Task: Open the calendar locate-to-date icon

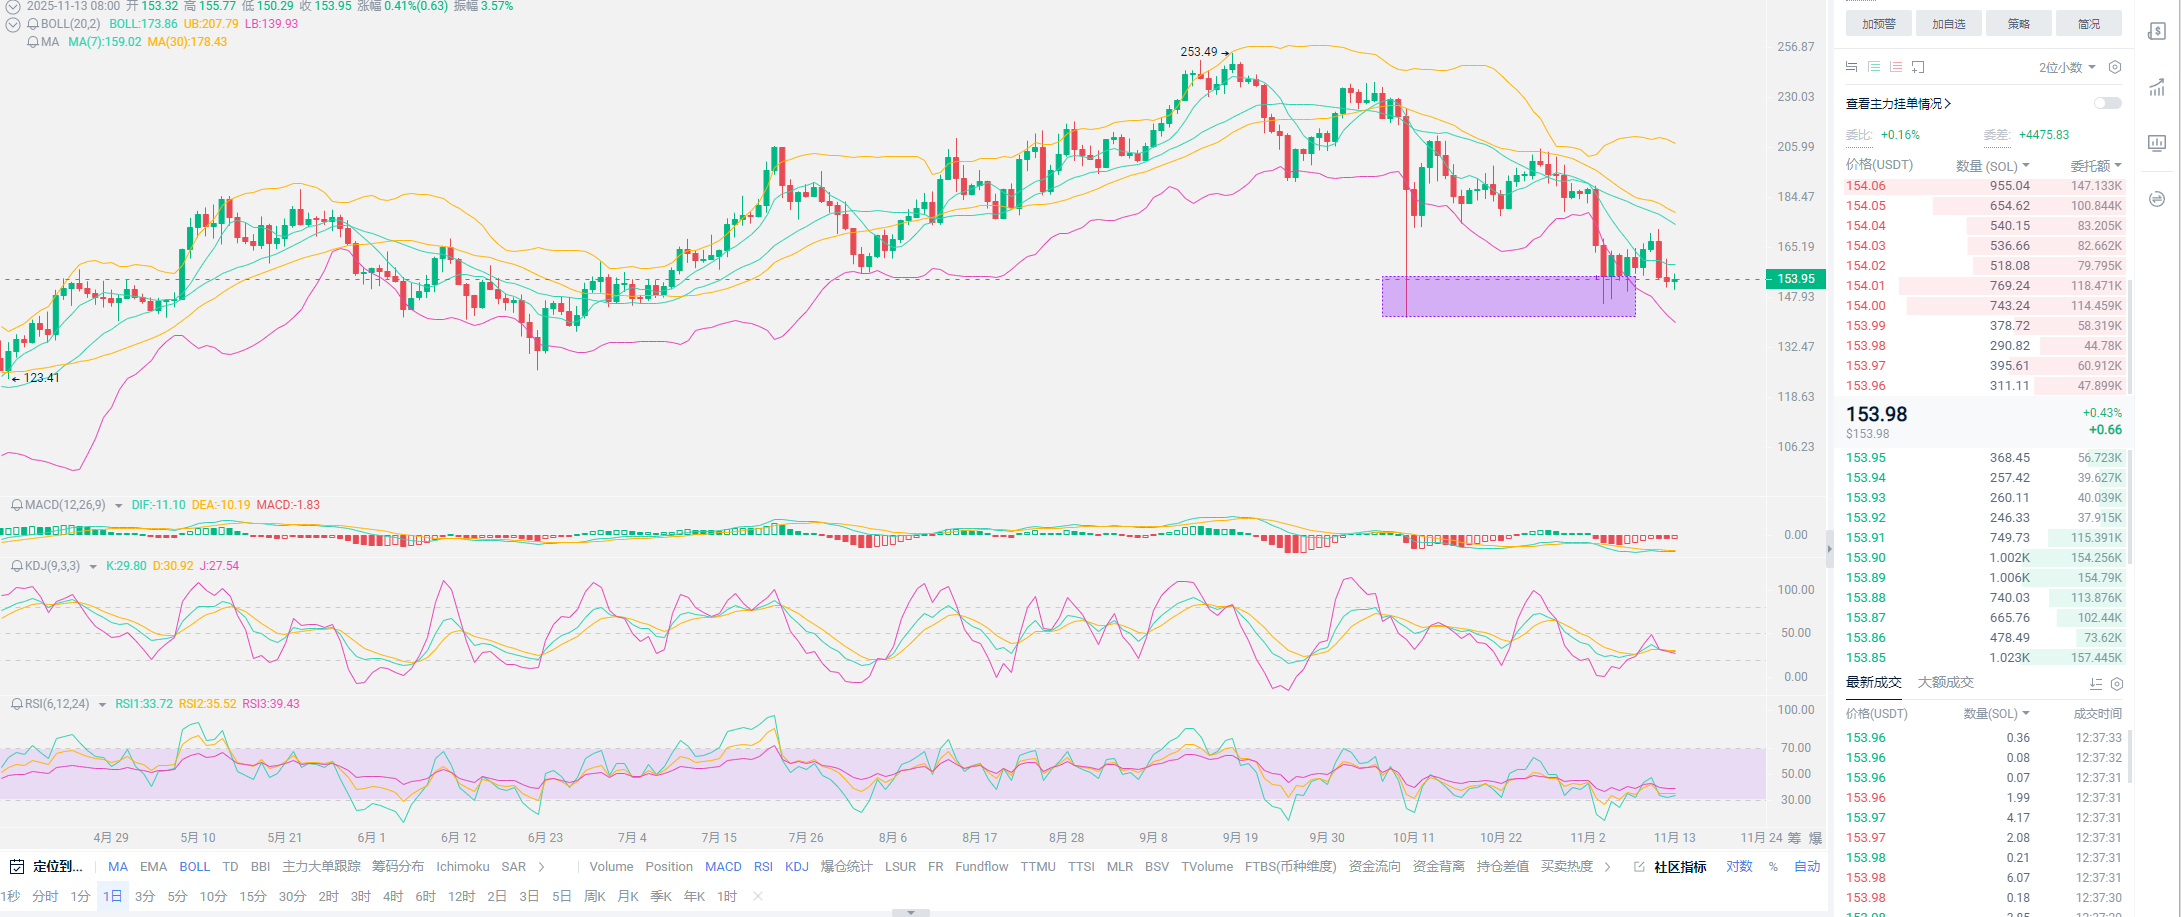Action: coord(16,866)
